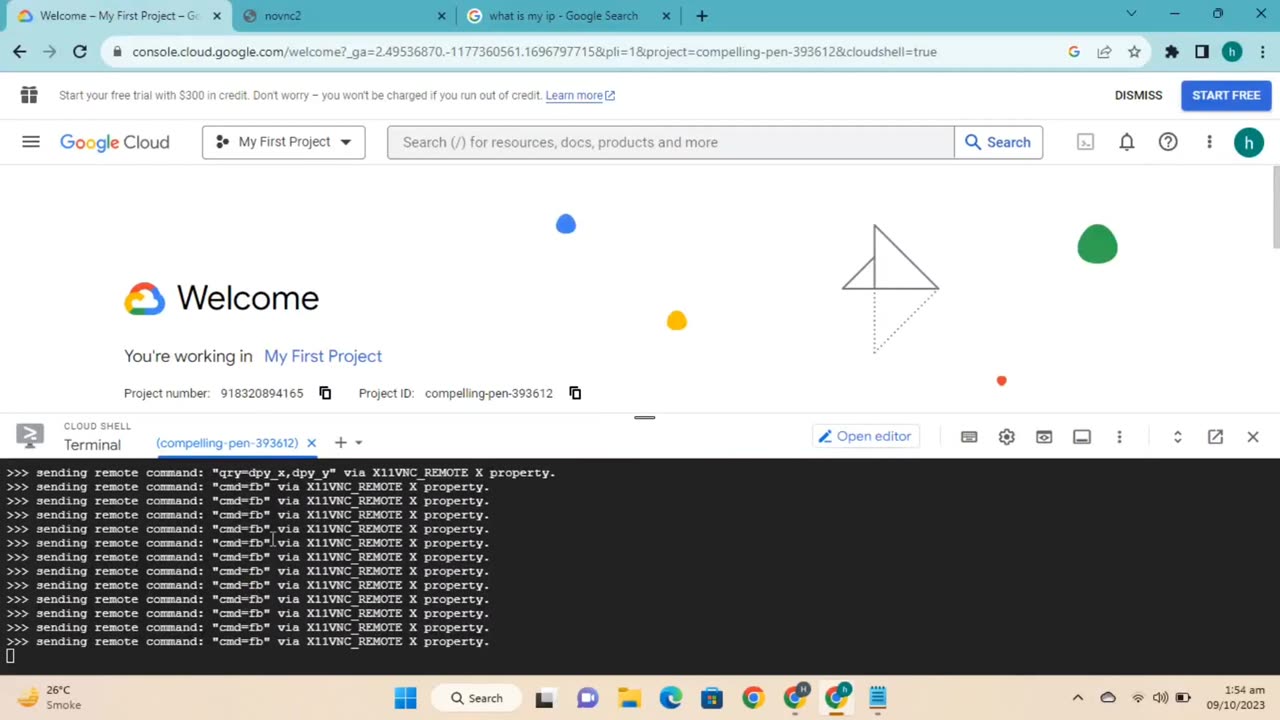
Task: Open Chrome profile avatar
Action: (1232, 52)
